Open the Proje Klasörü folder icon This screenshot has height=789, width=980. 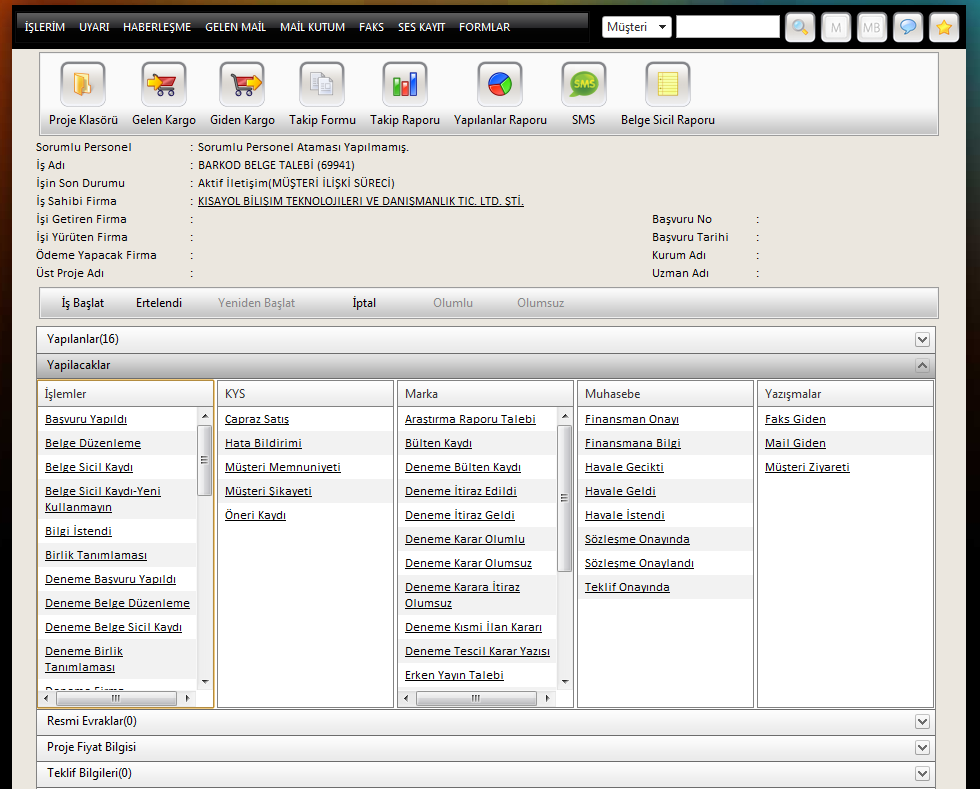(x=83, y=85)
